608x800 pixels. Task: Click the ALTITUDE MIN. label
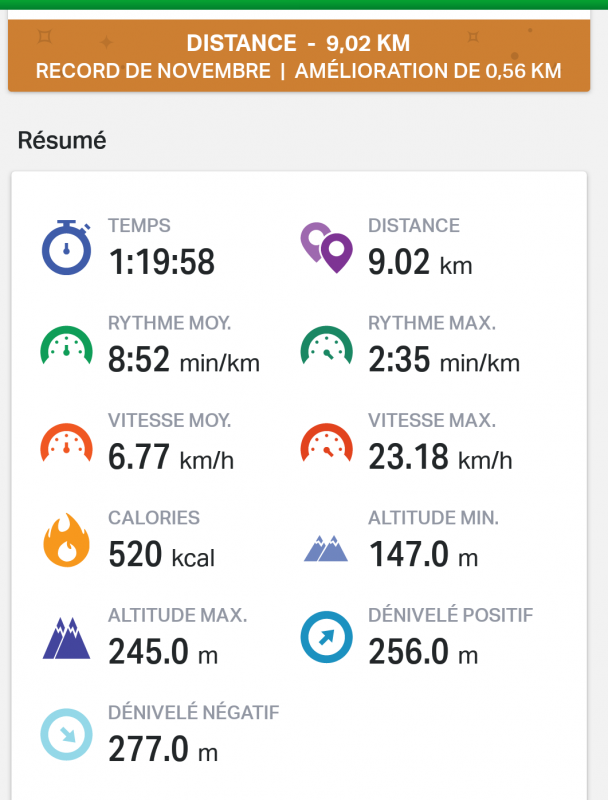pyautogui.click(x=434, y=518)
